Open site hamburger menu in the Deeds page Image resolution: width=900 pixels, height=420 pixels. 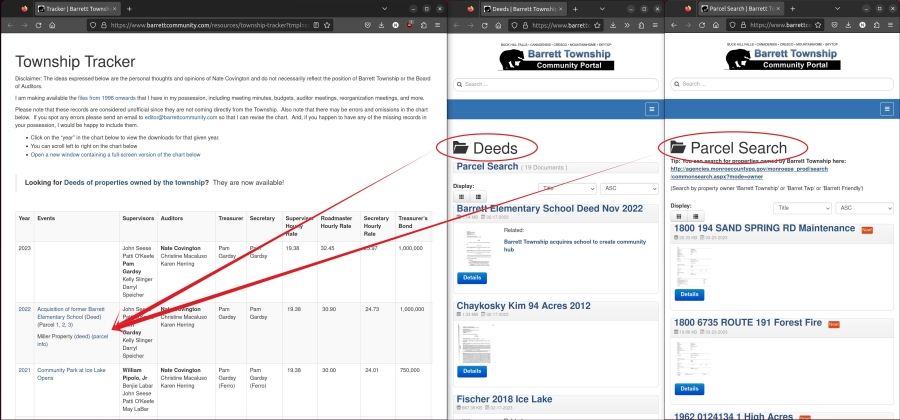(x=651, y=109)
